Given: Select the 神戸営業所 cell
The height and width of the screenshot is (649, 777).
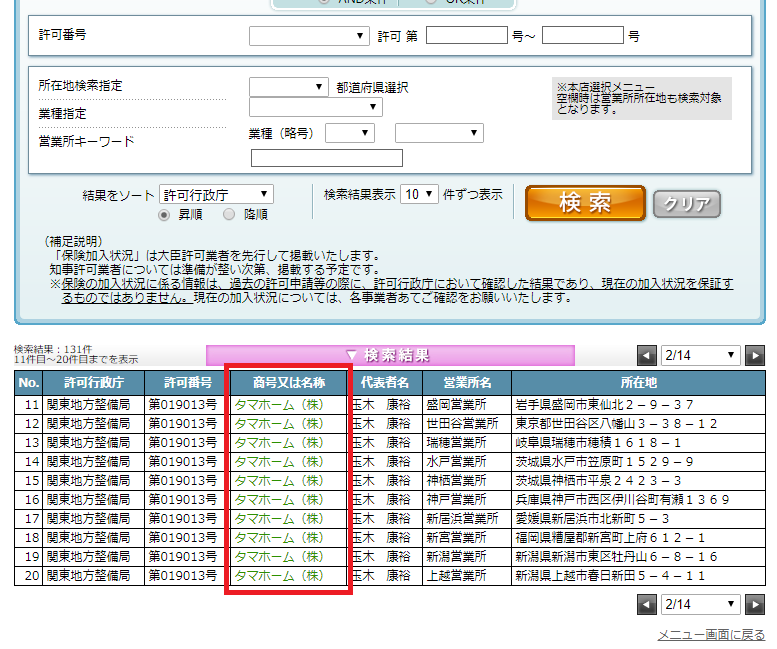Looking at the screenshot, I should tap(467, 499).
